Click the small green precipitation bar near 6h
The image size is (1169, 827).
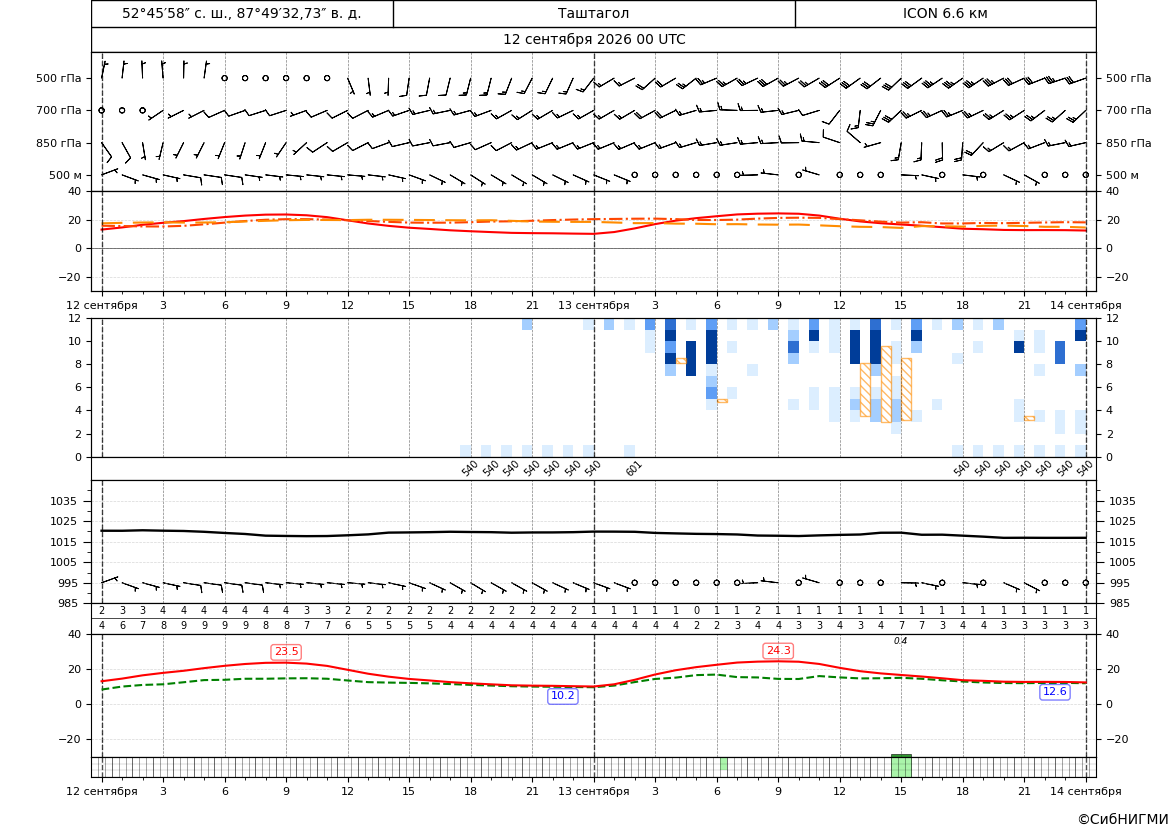(x=723, y=764)
